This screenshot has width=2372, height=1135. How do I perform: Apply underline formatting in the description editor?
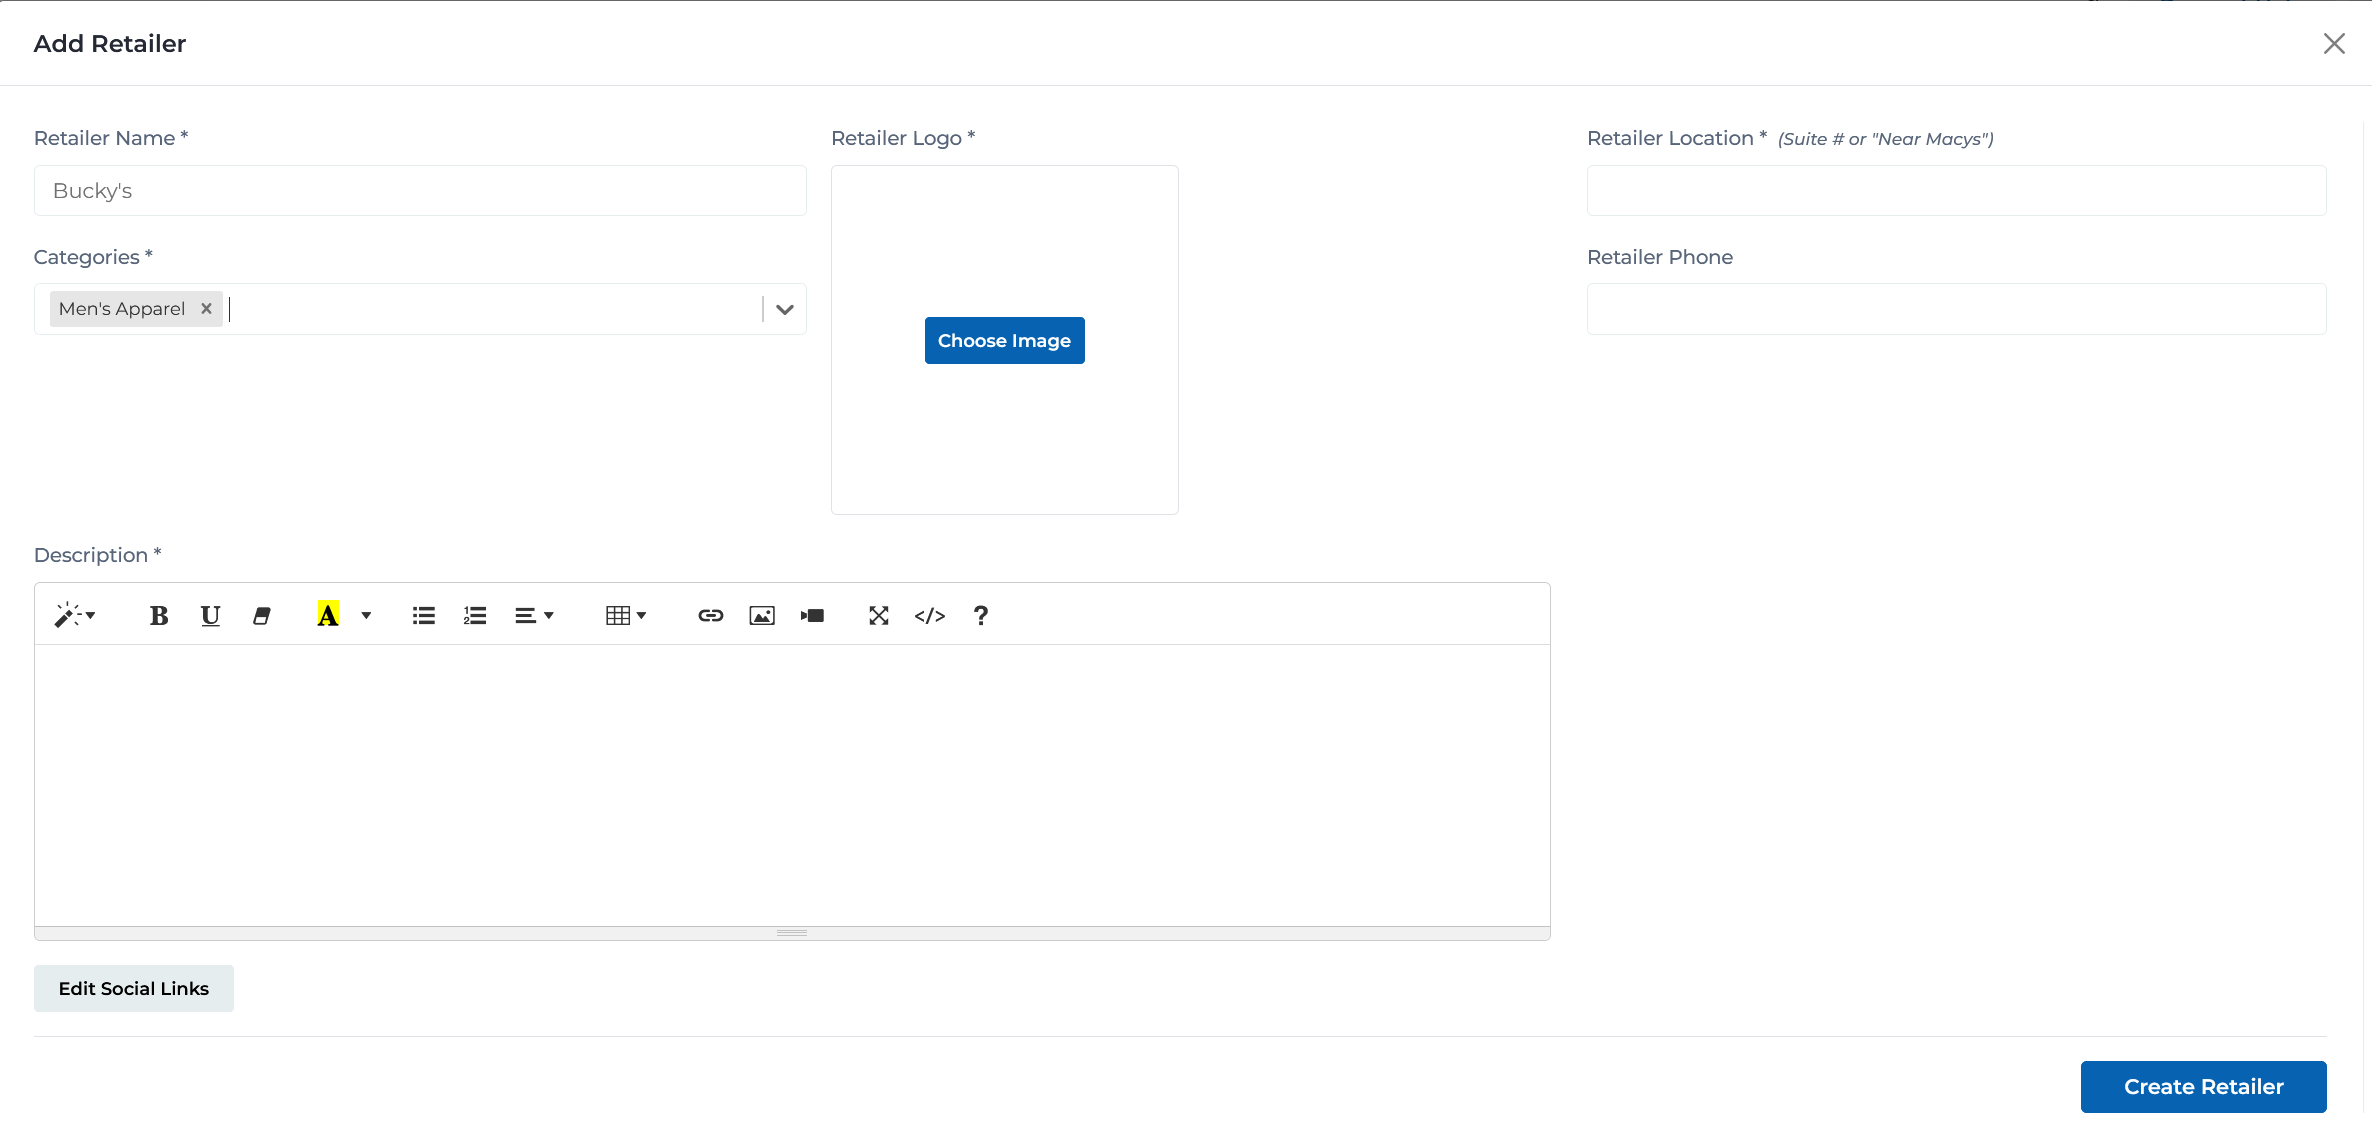210,615
